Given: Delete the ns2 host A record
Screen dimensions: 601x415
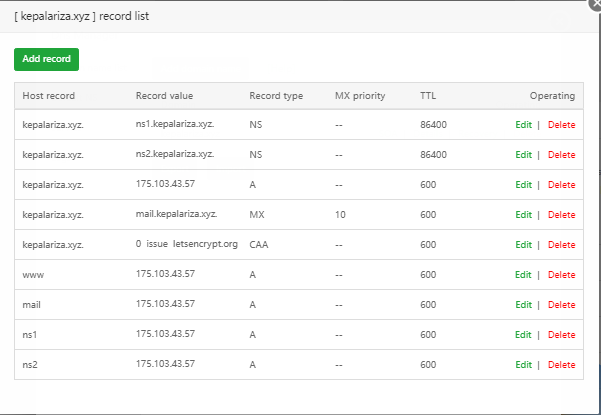Looking at the screenshot, I should [x=561, y=365].
